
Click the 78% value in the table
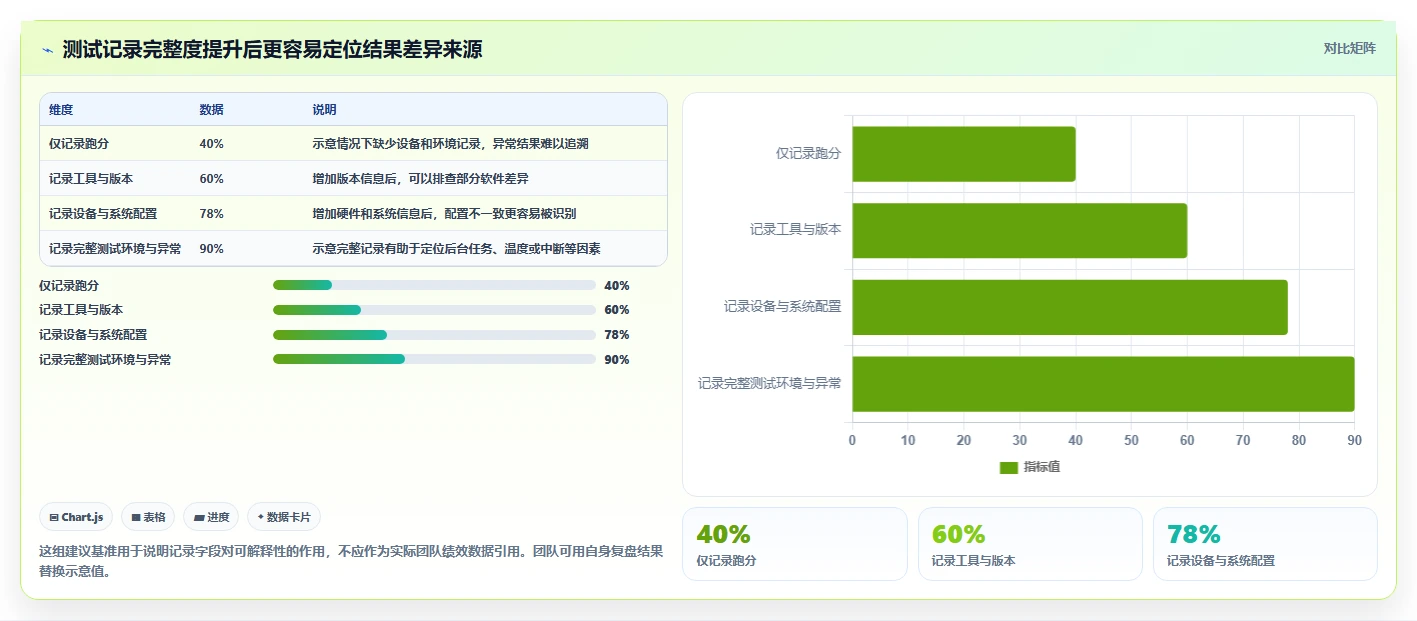[x=211, y=214]
